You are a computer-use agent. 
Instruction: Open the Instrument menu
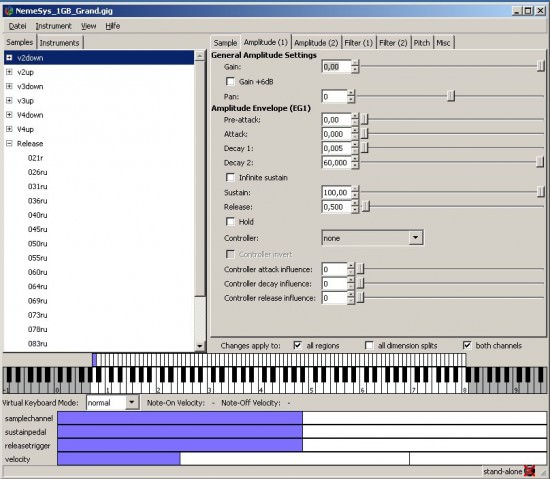(53, 26)
